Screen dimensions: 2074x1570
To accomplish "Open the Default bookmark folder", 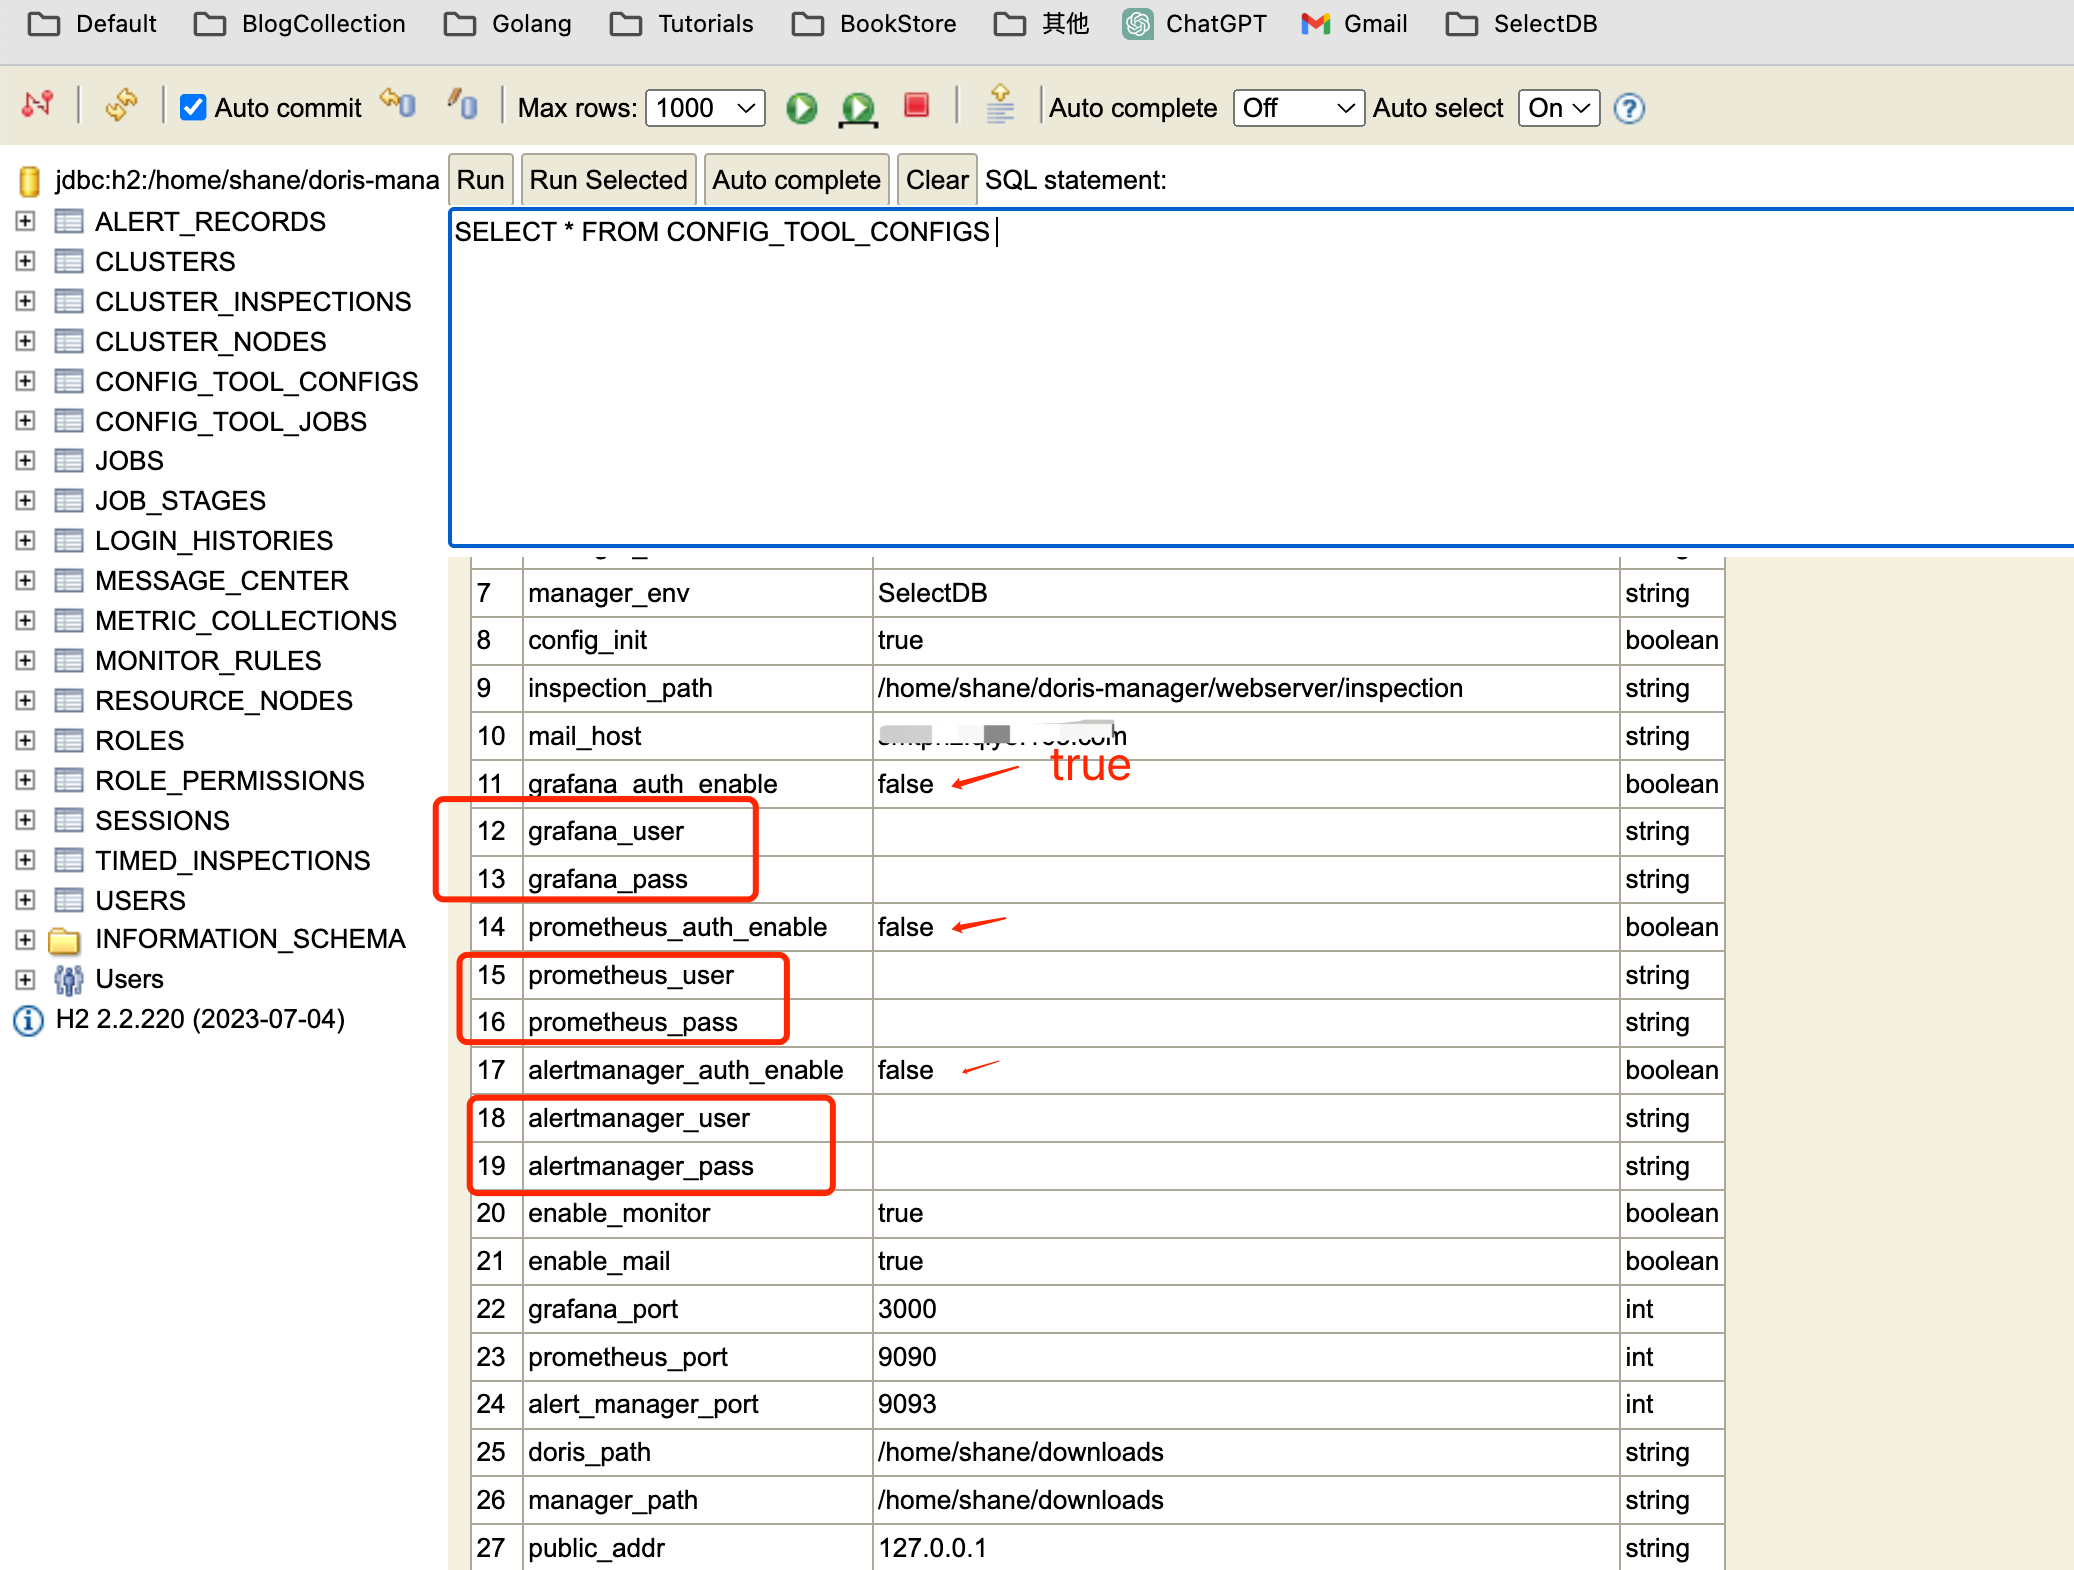I will pyautogui.click(x=93, y=23).
